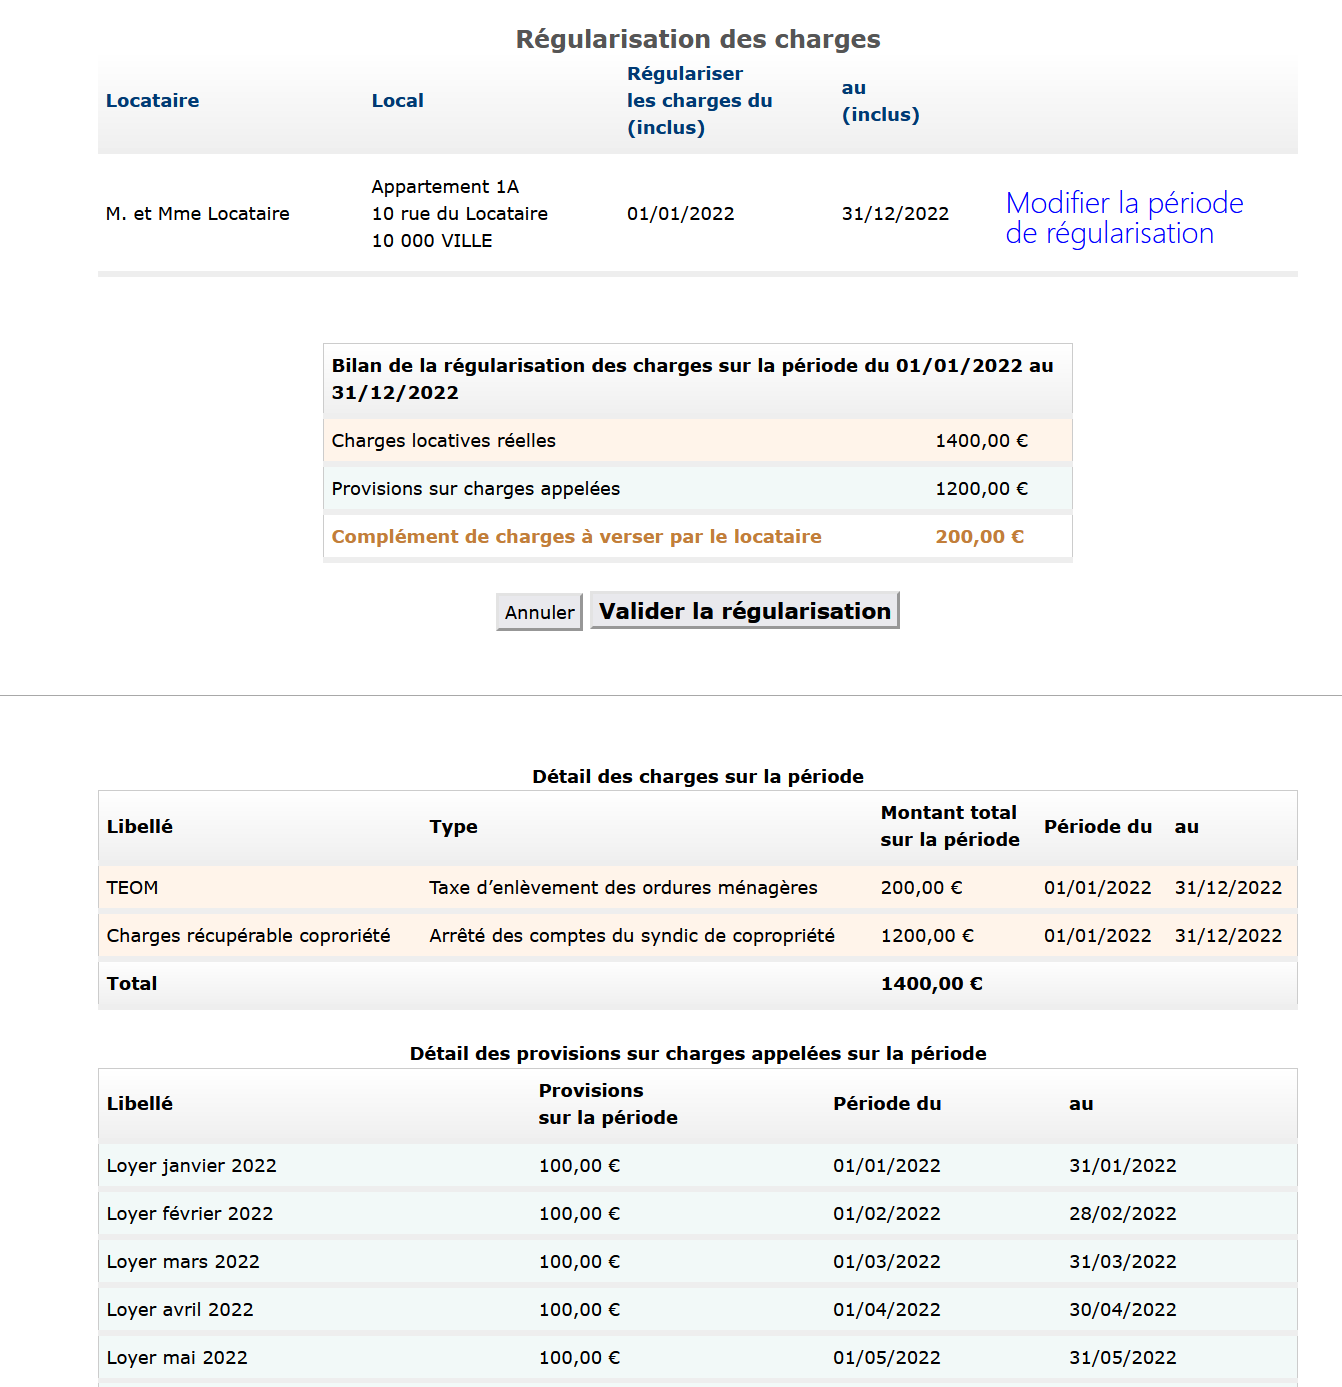The height and width of the screenshot is (1387, 1342).
Task: Click Provisions sur charges appelées label
Action: click(x=476, y=489)
